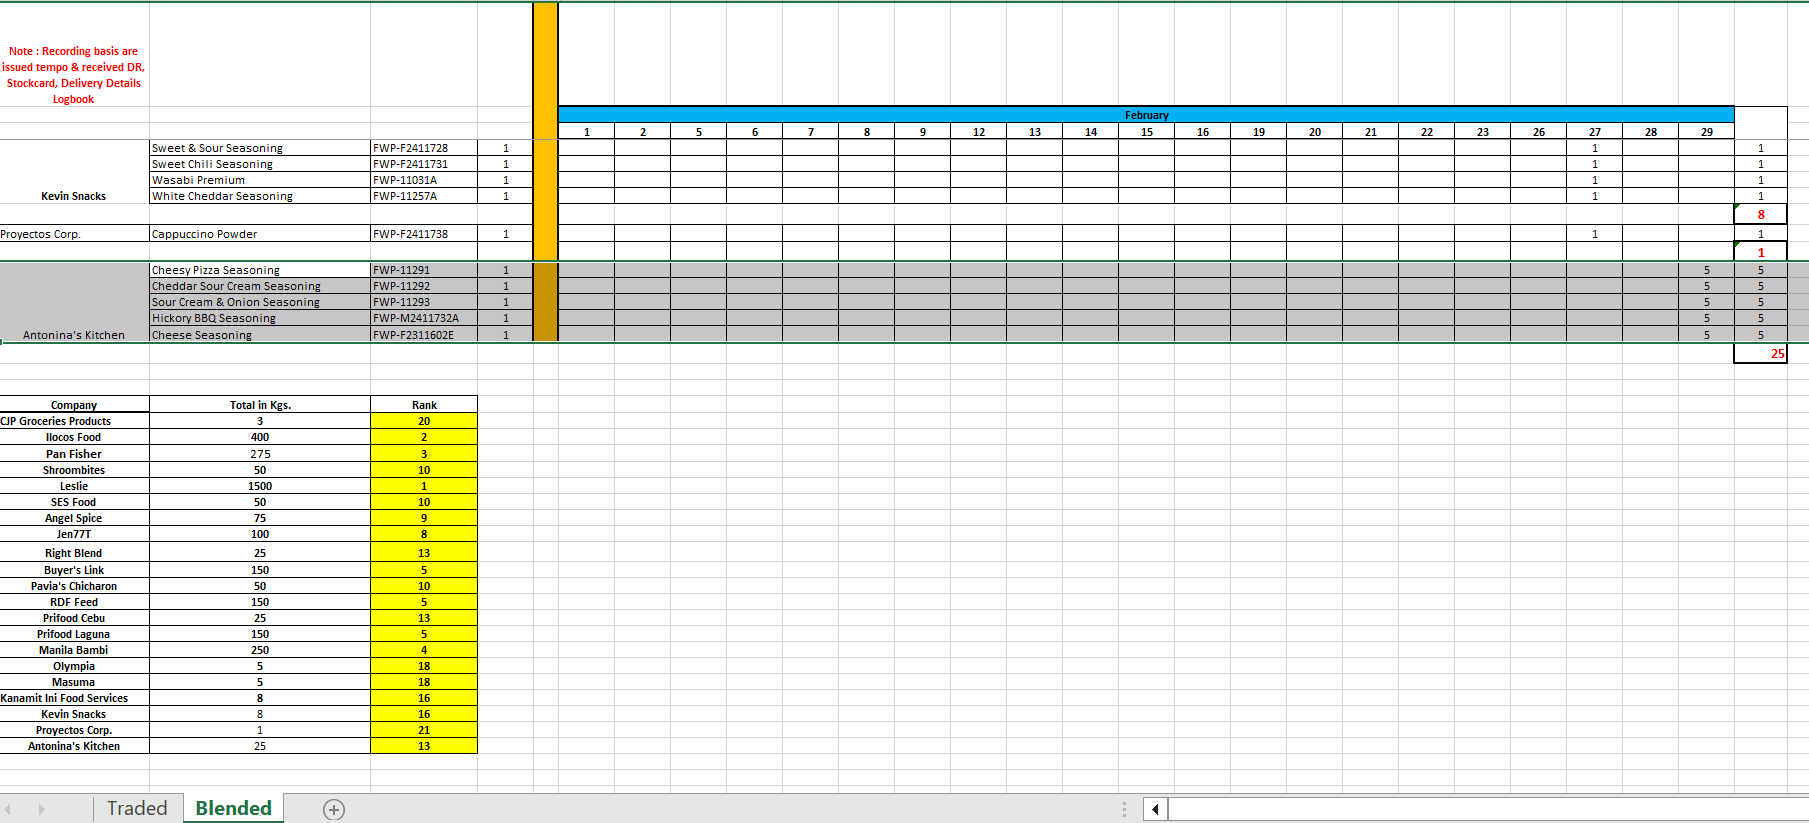Select the Cappuccino Powder cell
The width and height of the screenshot is (1809, 823).
point(260,234)
